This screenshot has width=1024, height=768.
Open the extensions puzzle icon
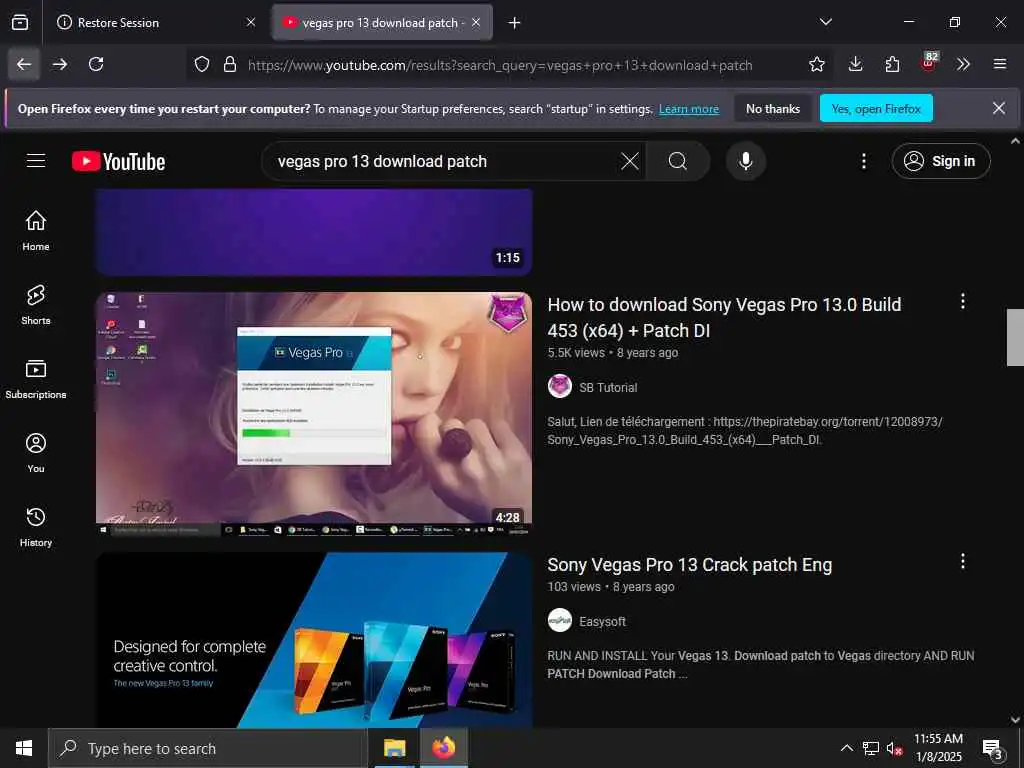[x=892, y=64]
